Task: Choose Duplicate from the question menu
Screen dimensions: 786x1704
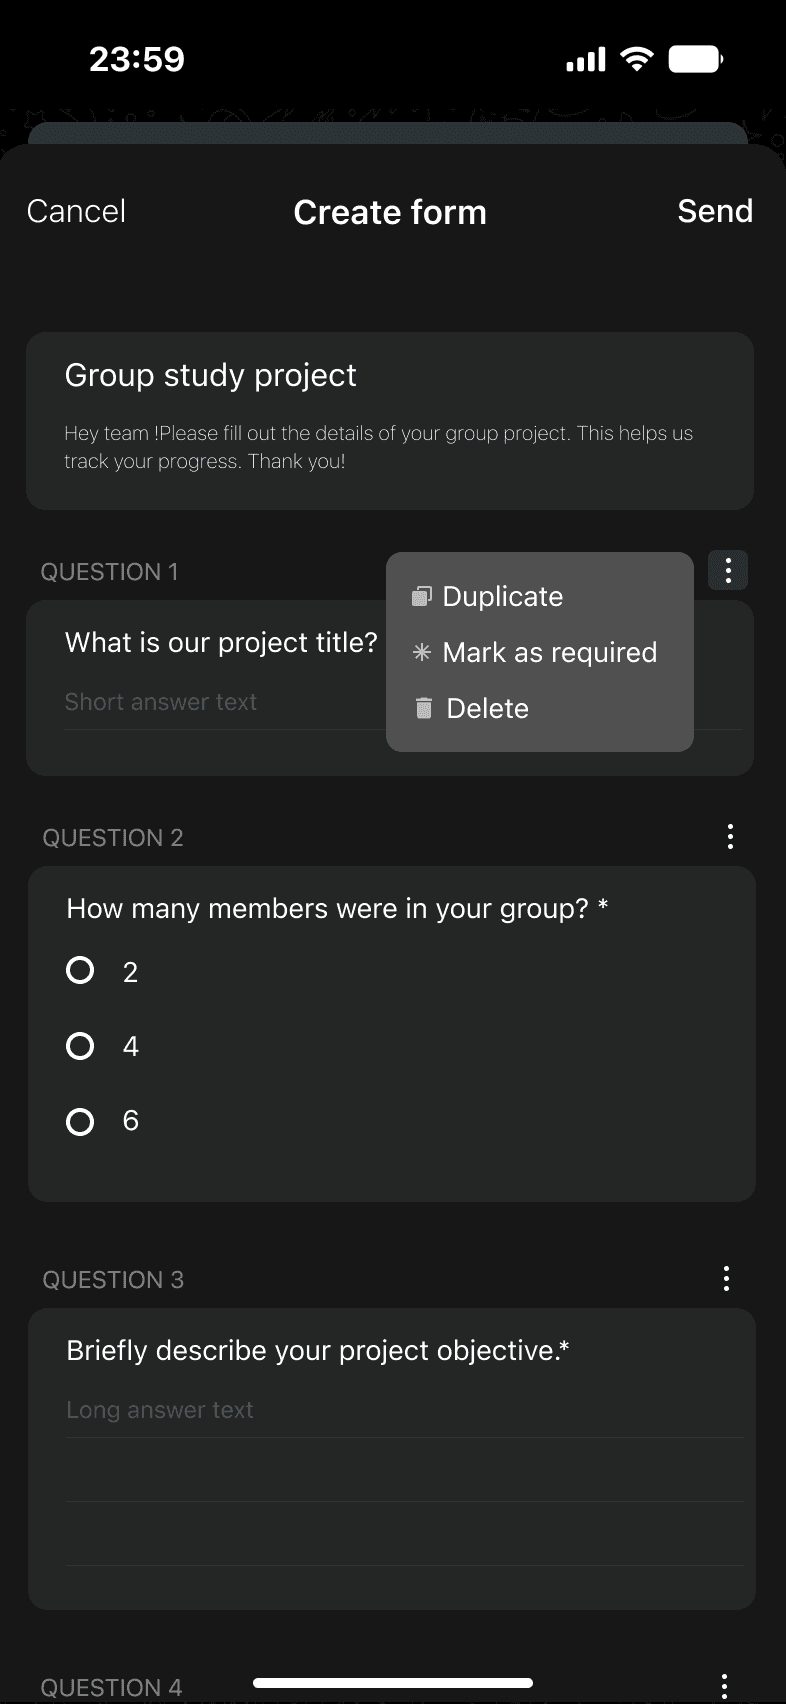Action: pos(503,597)
